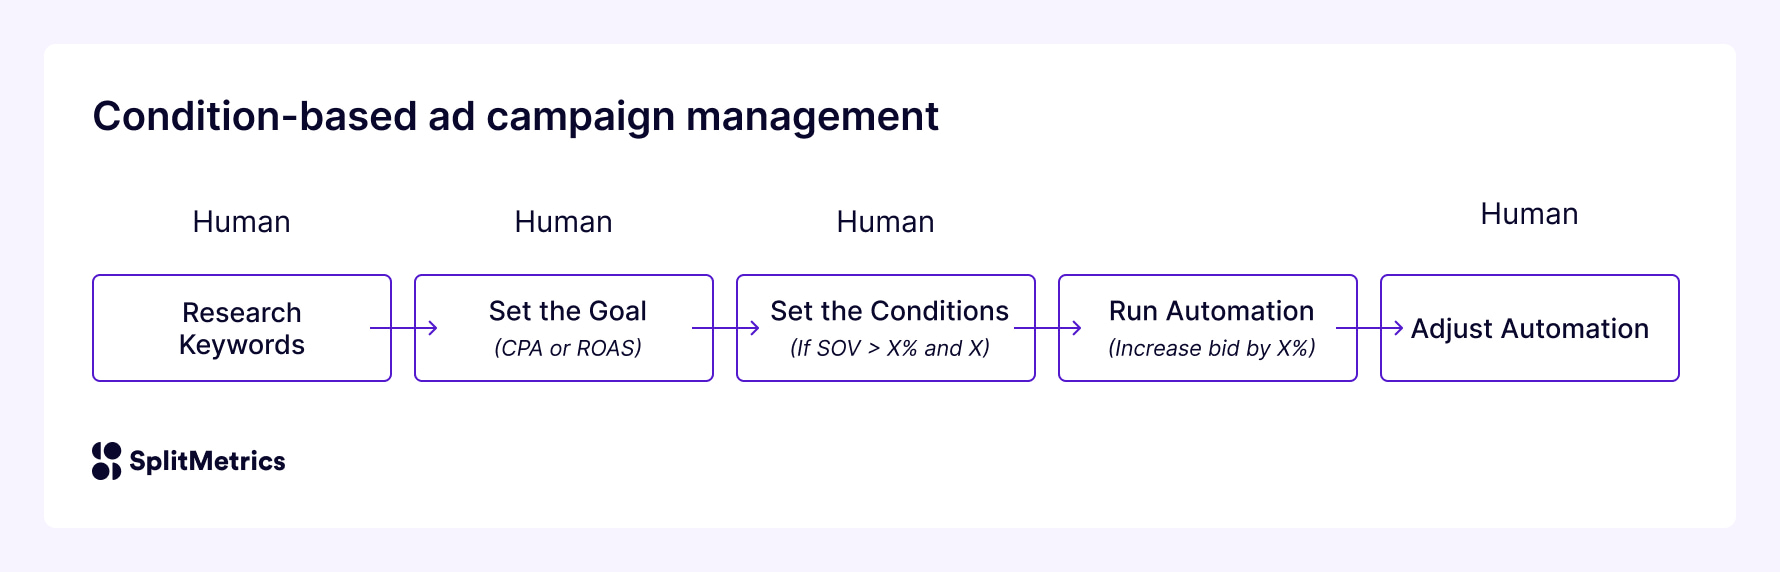
Task: Click the SplitMetrics logo icon
Action: pyautogui.click(x=106, y=461)
